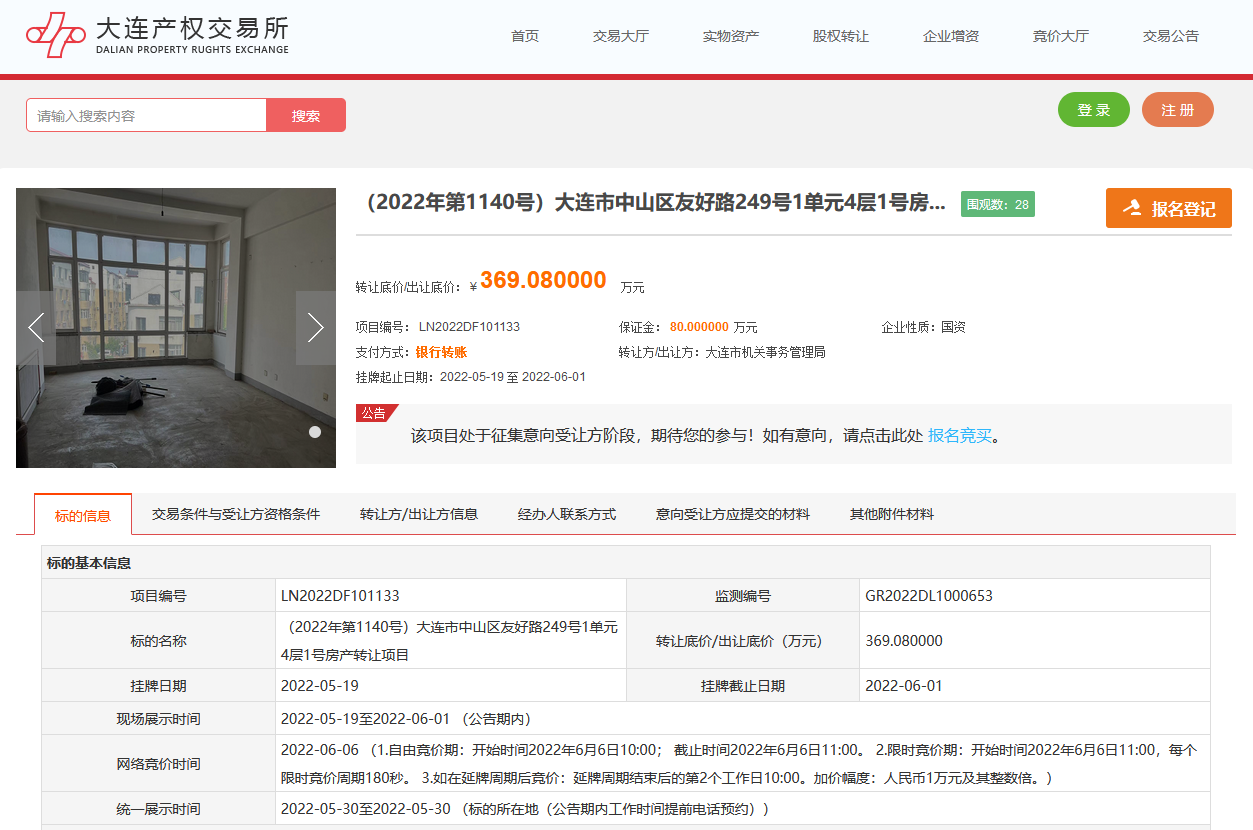Screen dimensions: 1253x830
Task: Go to 交易公告 via the top navigation
Action: (1170, 36)
